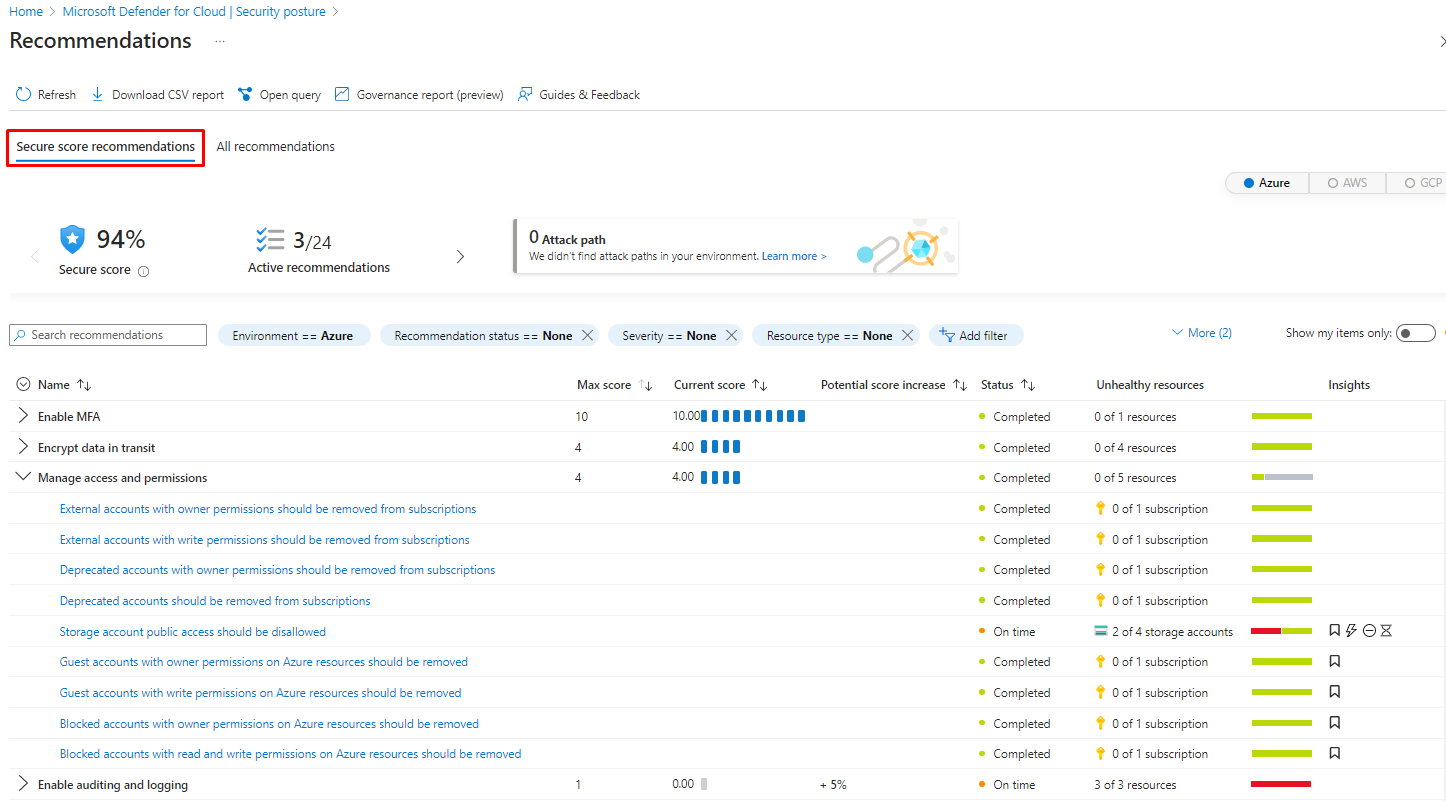Click Learn more link in Attack path
This screenshot has width=1446, height=801.
pyautogui.click(x=793, y=257)
